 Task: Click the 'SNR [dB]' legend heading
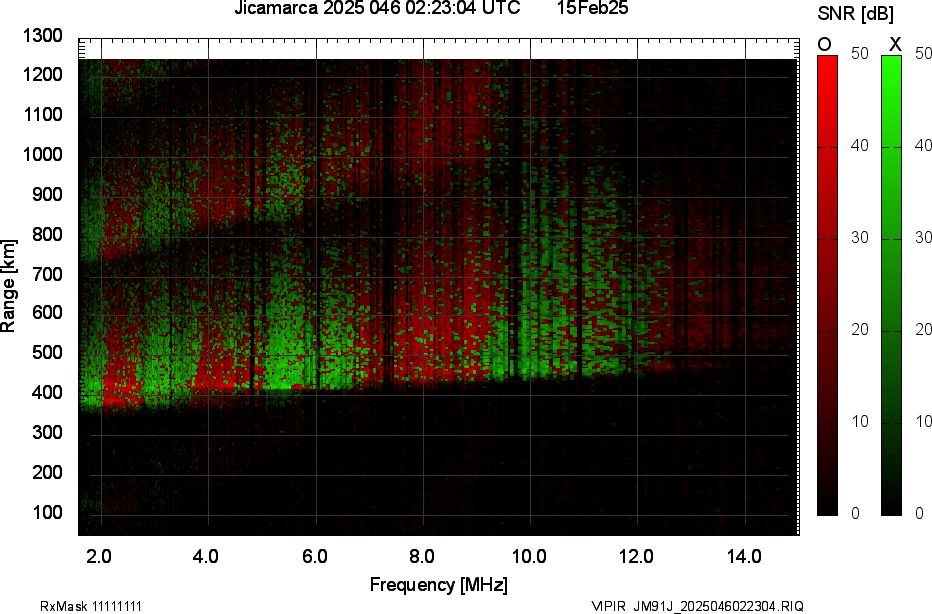[x=855, y=13]
